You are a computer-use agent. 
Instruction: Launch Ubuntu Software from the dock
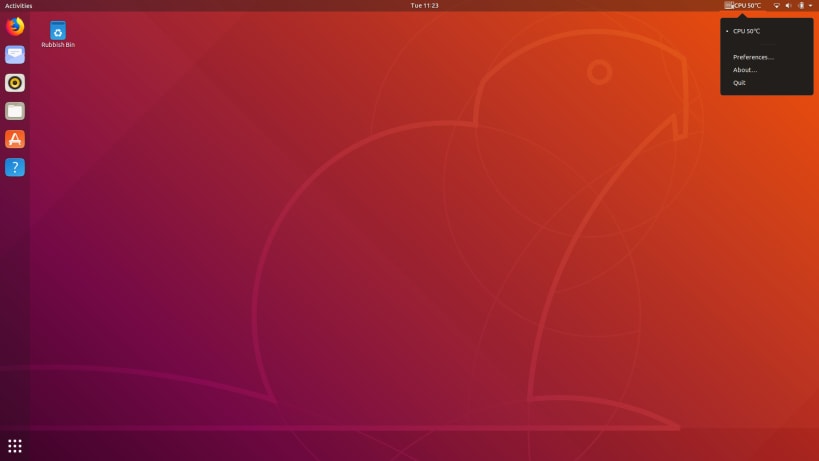point(15,139)
